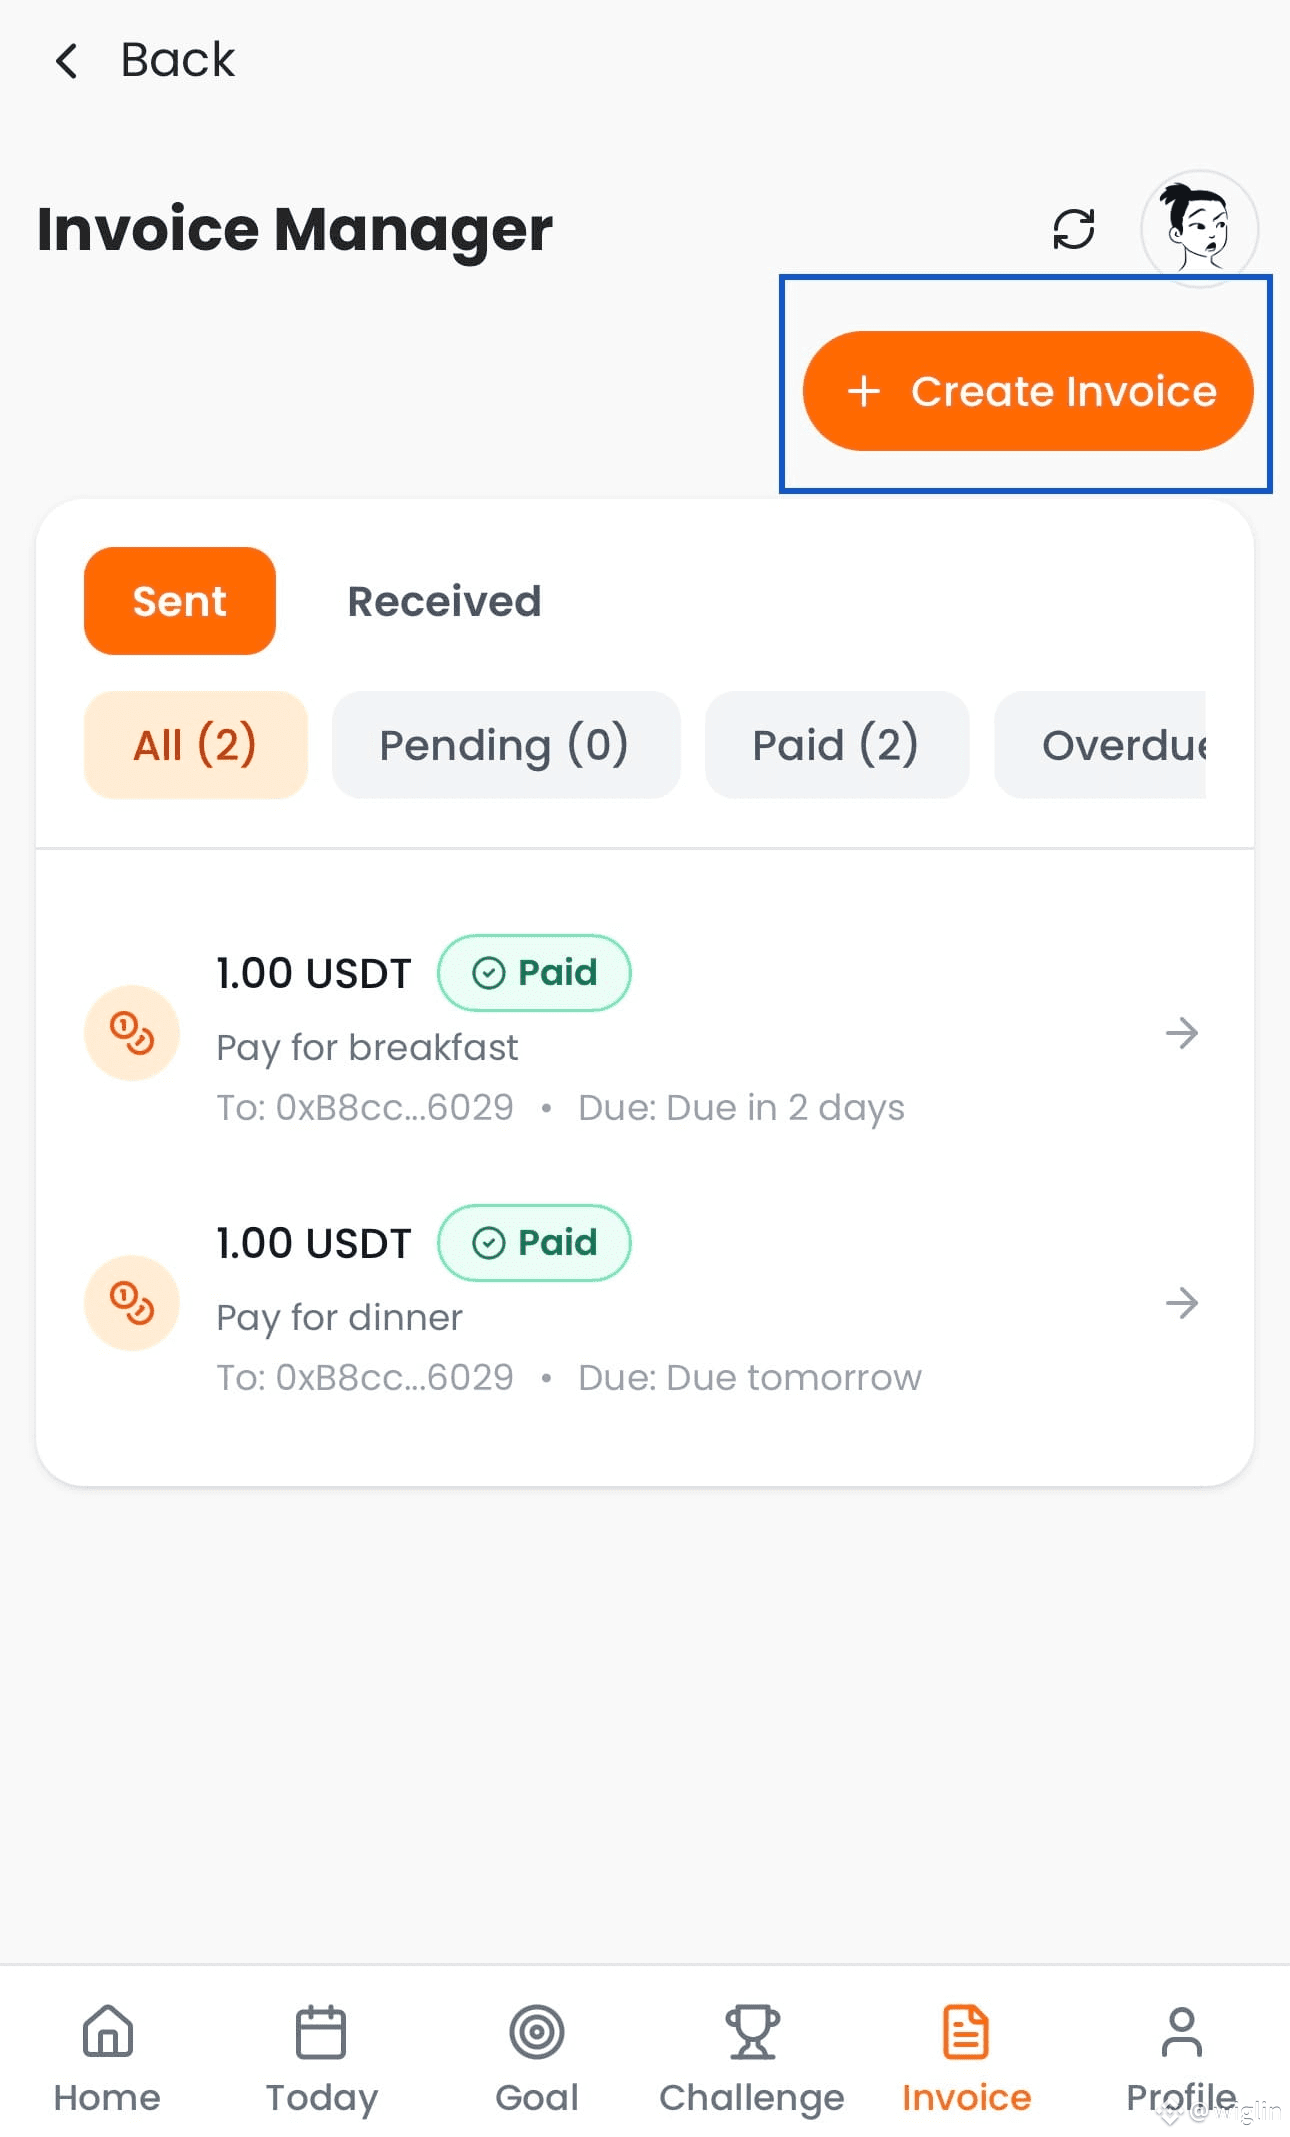Click the refresh invoices icon

[x=1073, y=229]
